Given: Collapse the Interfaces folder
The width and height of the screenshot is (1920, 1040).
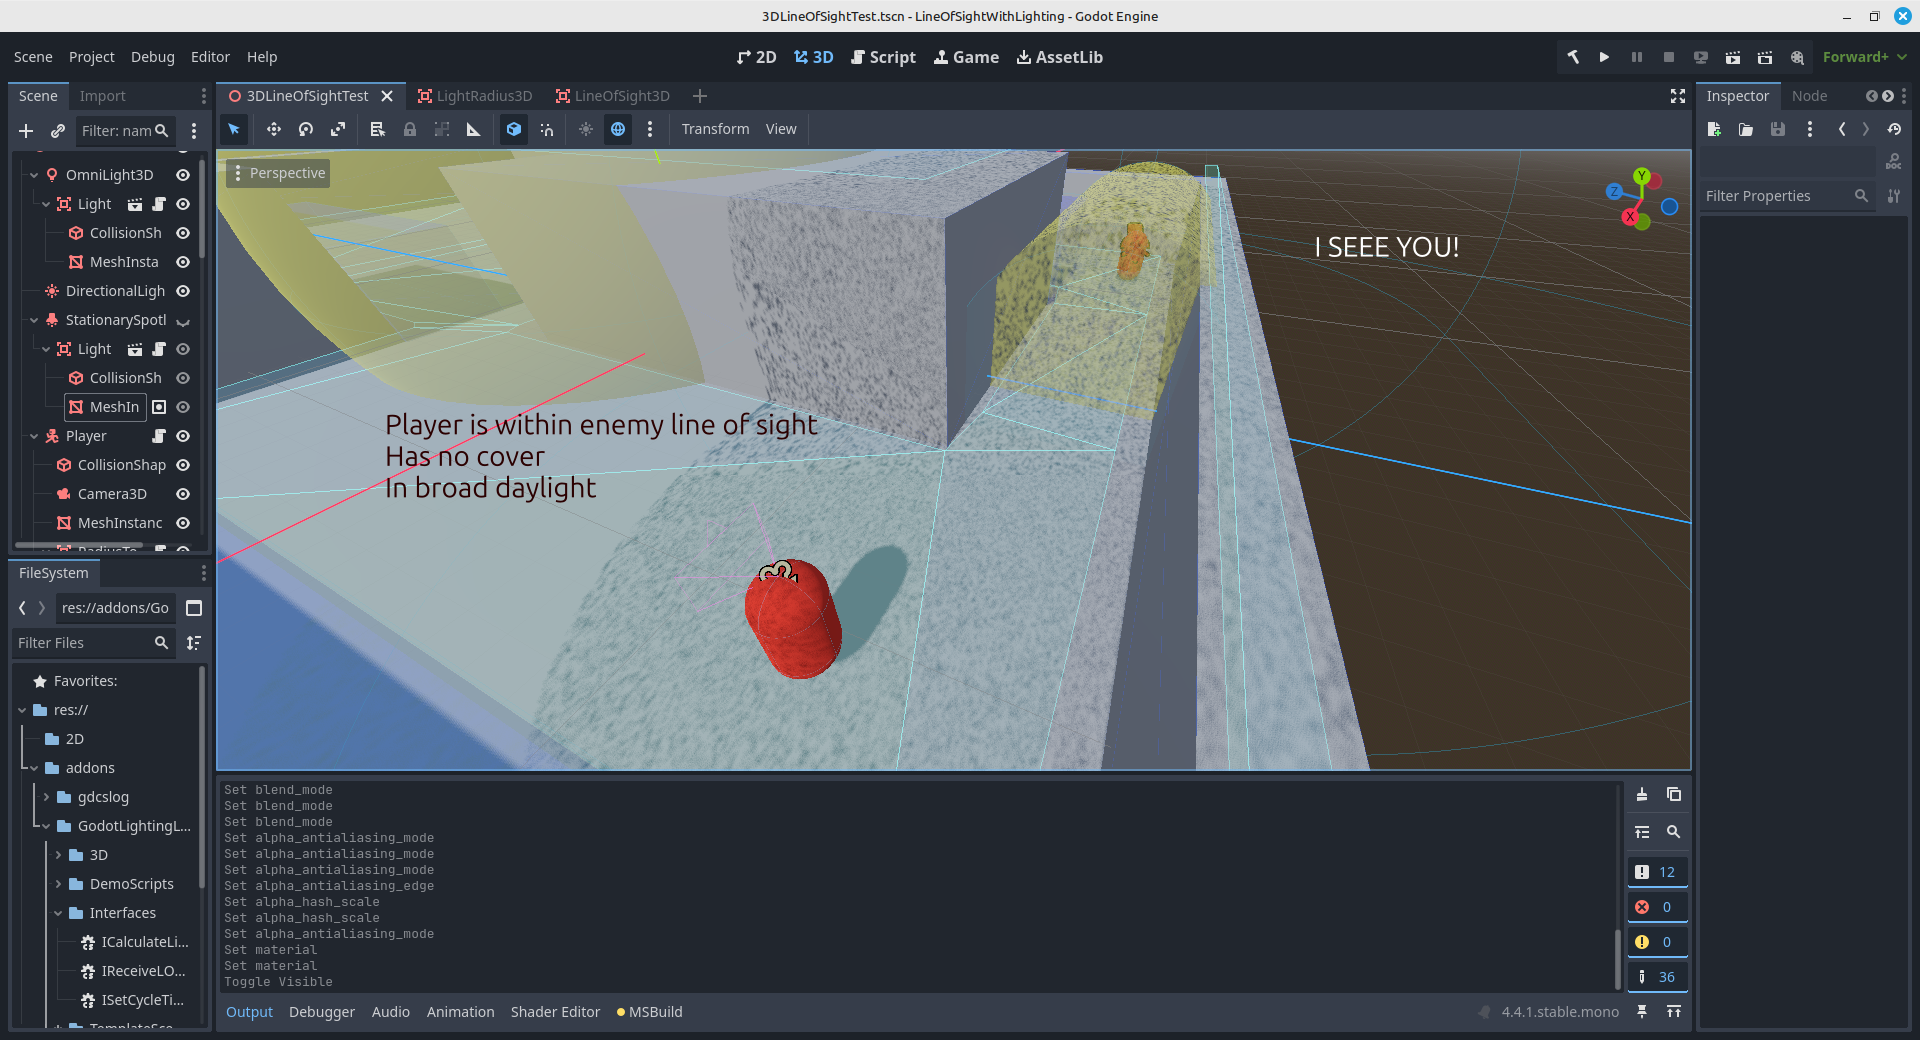Looking at the screenshot, I should [58, 913].
